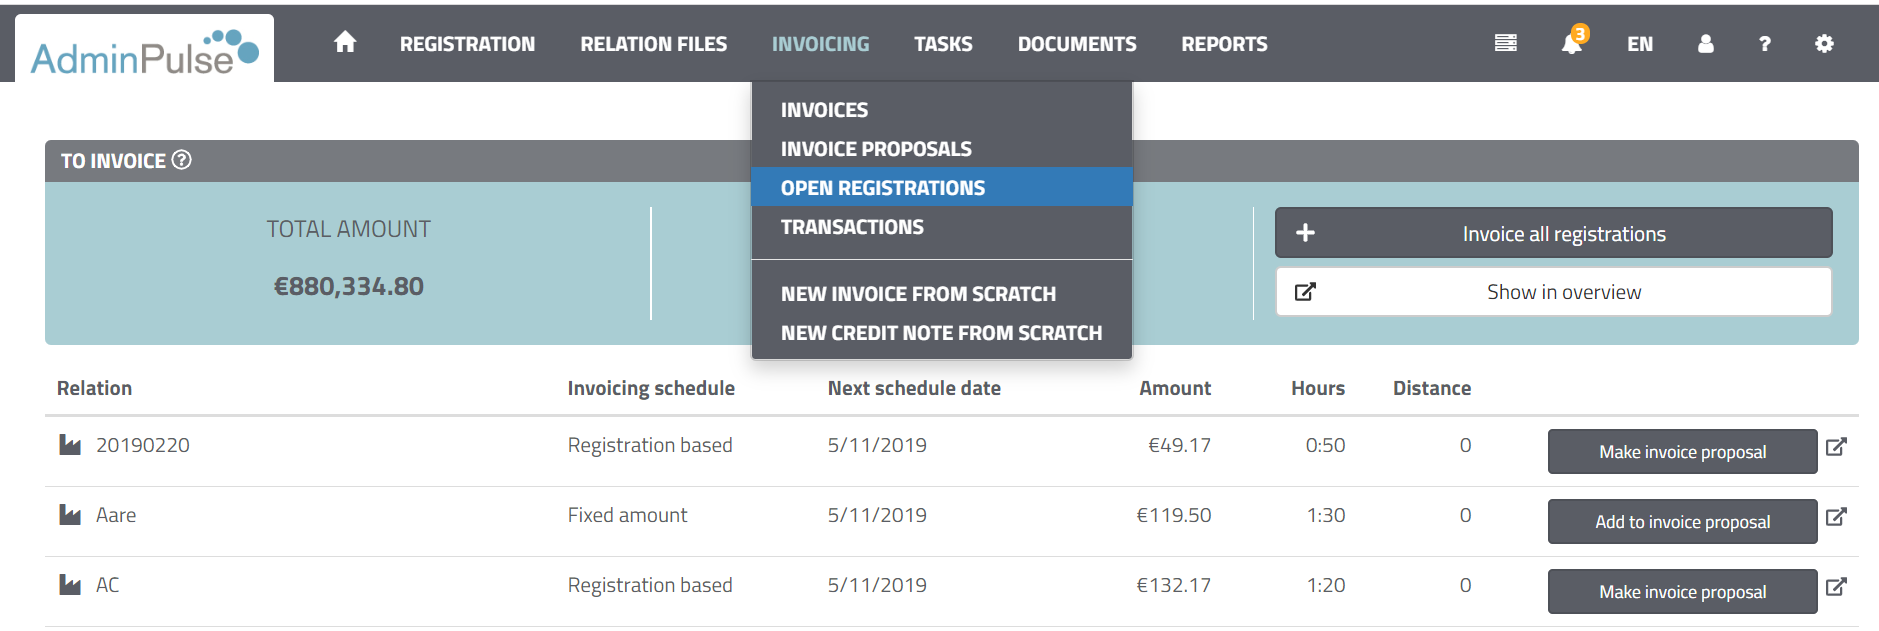Click Invoice all registrations button
The width and height of the screenshot is (1879, 631).
pos(1553,233)
